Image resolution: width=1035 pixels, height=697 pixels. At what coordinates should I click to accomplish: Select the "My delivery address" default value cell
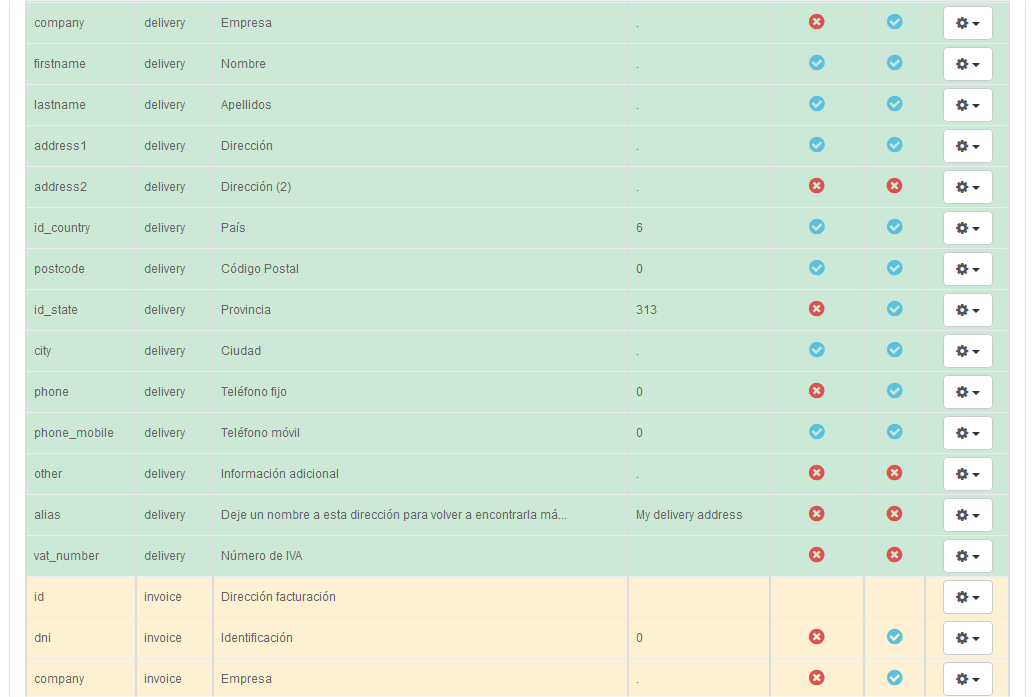(x=689, y=515)
